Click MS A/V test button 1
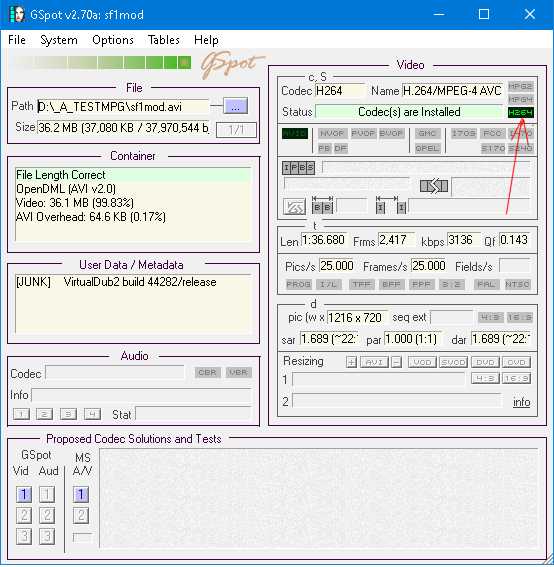This screenshot has width=554, height=567. tap(81, 494)
